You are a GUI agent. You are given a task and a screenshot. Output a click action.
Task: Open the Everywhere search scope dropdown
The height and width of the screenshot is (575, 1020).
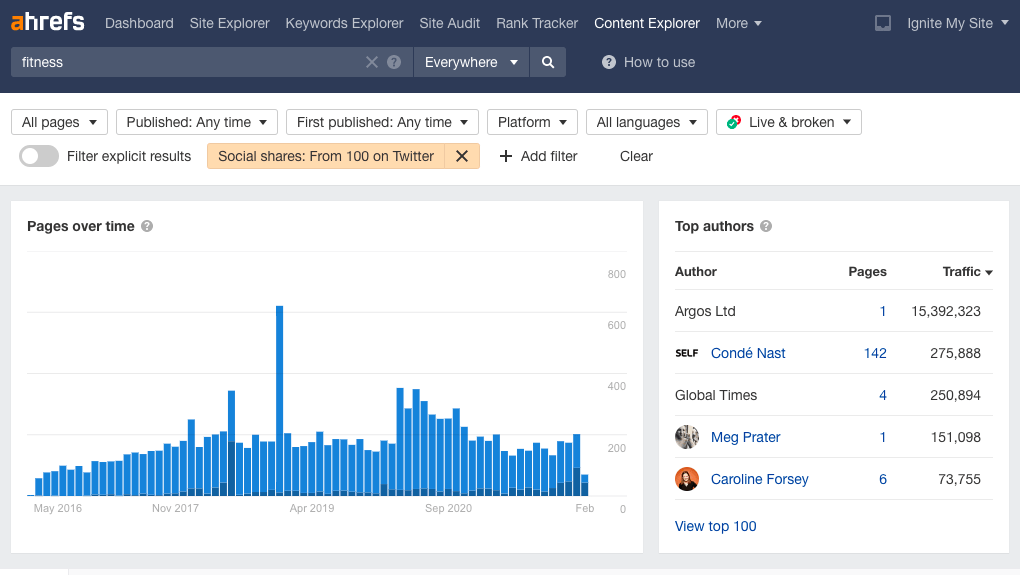tap(471, 62)
